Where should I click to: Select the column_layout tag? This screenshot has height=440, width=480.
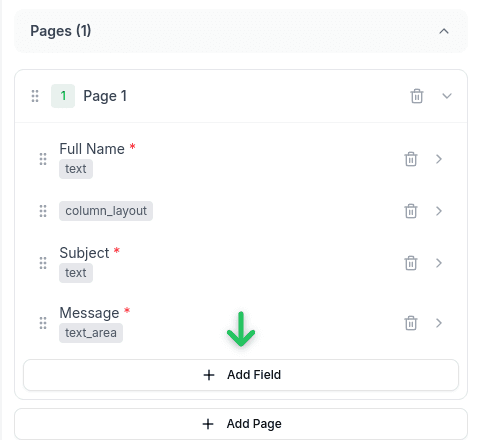pyautogui.click(x=106, y=211)
